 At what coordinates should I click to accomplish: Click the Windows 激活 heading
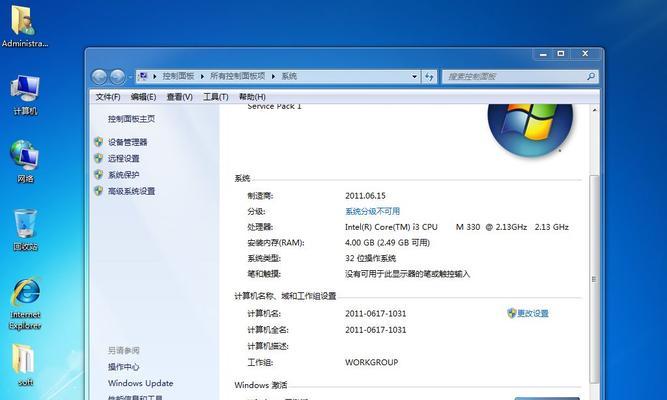click(261, 385)
